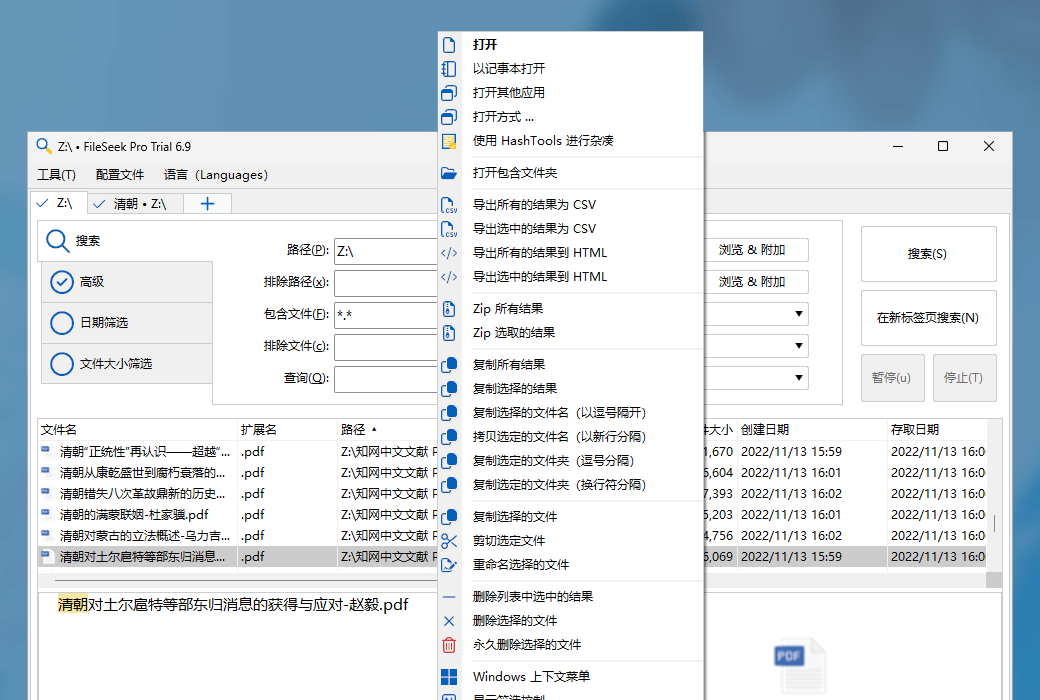
Task: Click the icon beside 打开其他应用
Action: tap(449, 93)
